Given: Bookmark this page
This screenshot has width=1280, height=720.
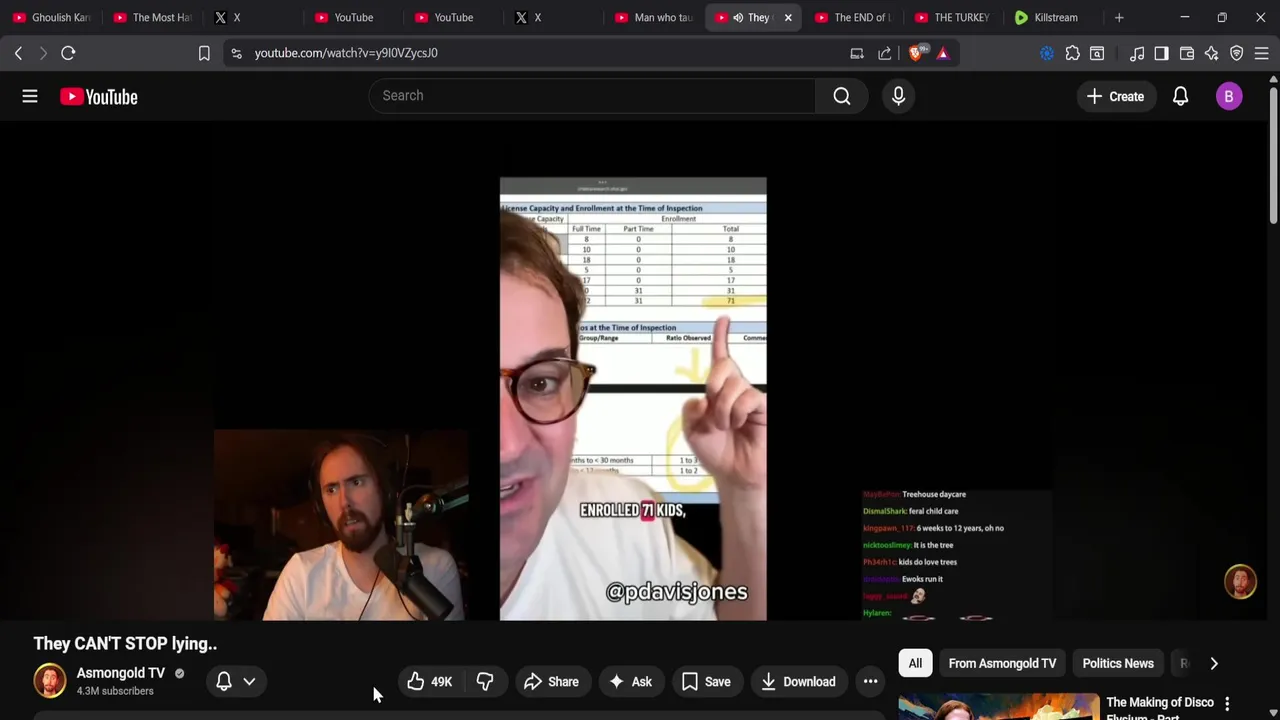Looking at the screenshot, I should tap(204, 53).
